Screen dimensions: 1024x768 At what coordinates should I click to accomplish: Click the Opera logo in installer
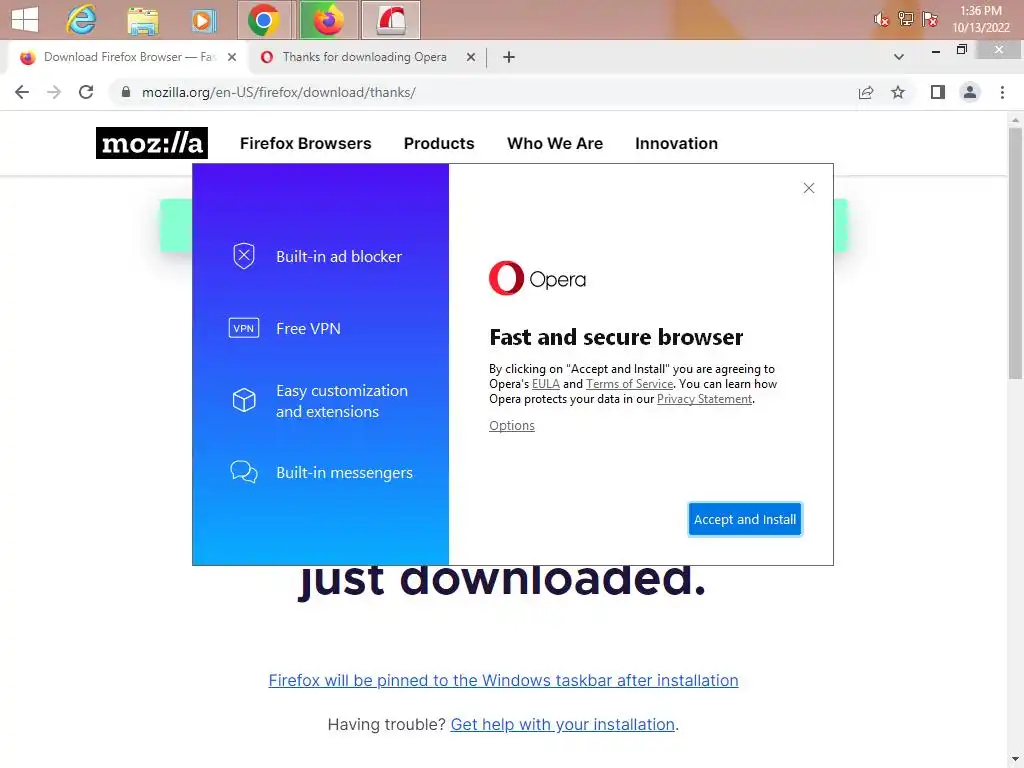537,278
